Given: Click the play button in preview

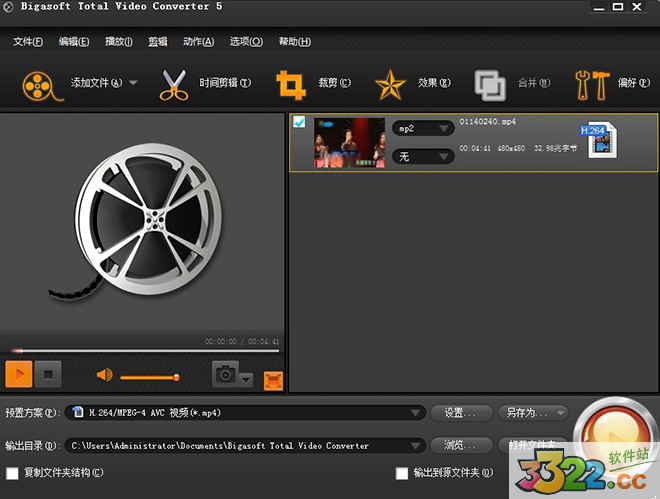Looking at the screenshot, I should point(19,374).
